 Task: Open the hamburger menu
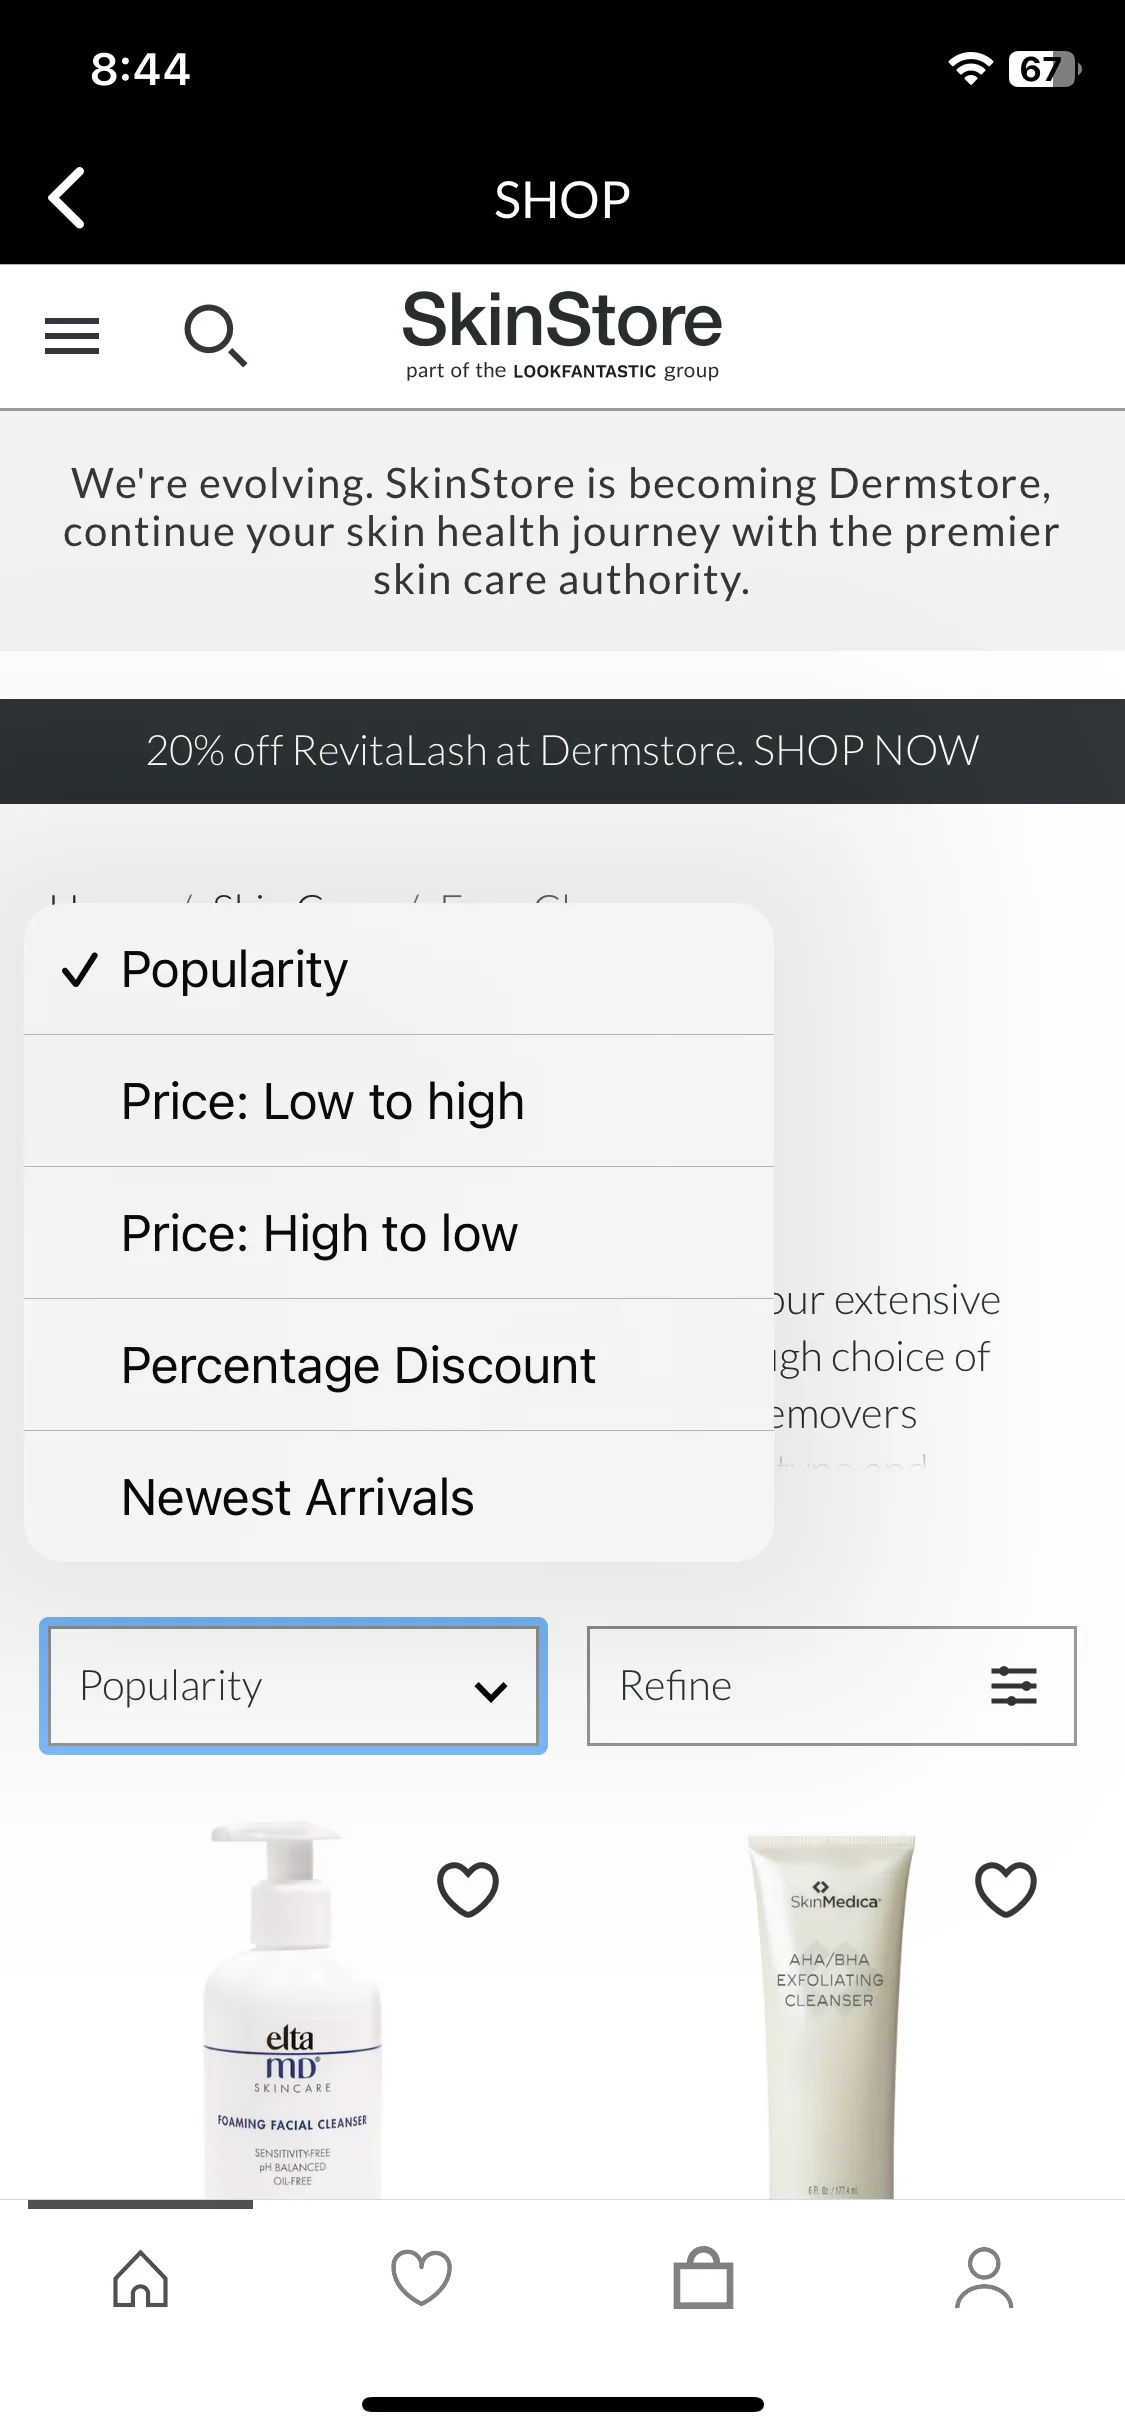[x=72, y=336]
